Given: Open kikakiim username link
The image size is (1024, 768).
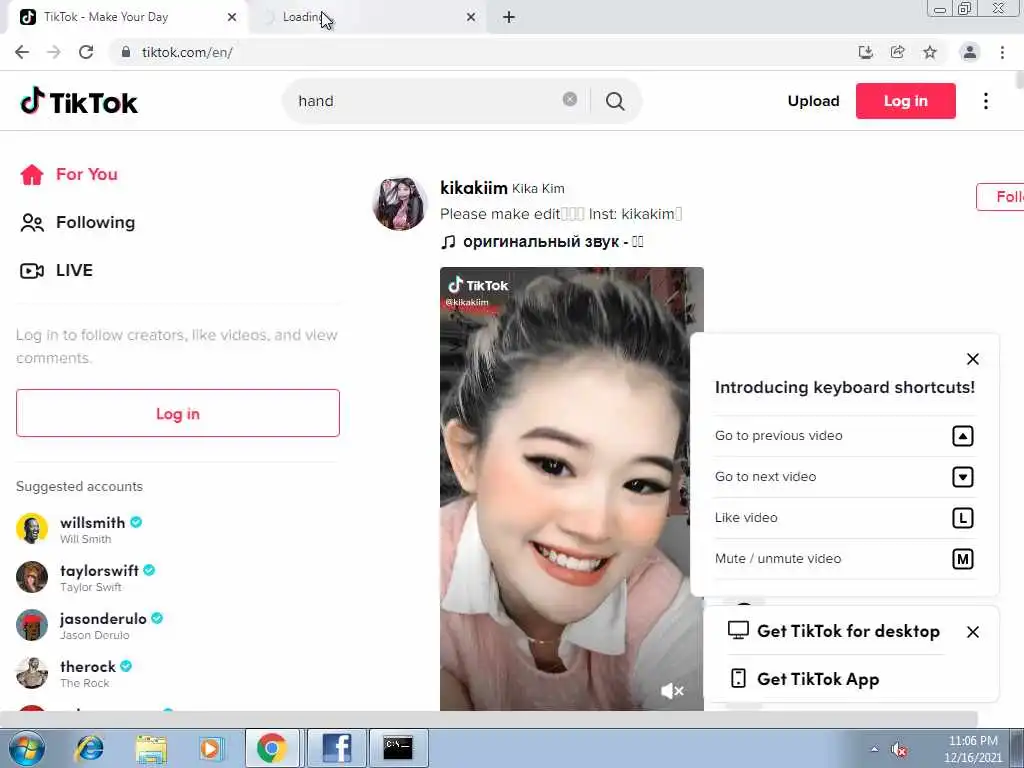Looking at the screenshot, I should coord(473,188).
